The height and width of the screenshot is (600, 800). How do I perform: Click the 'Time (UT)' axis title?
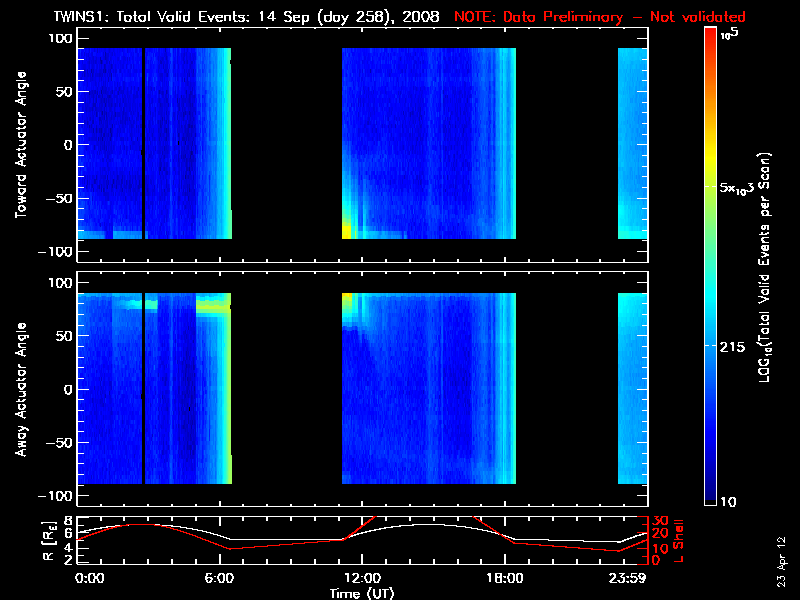point(362,593)
